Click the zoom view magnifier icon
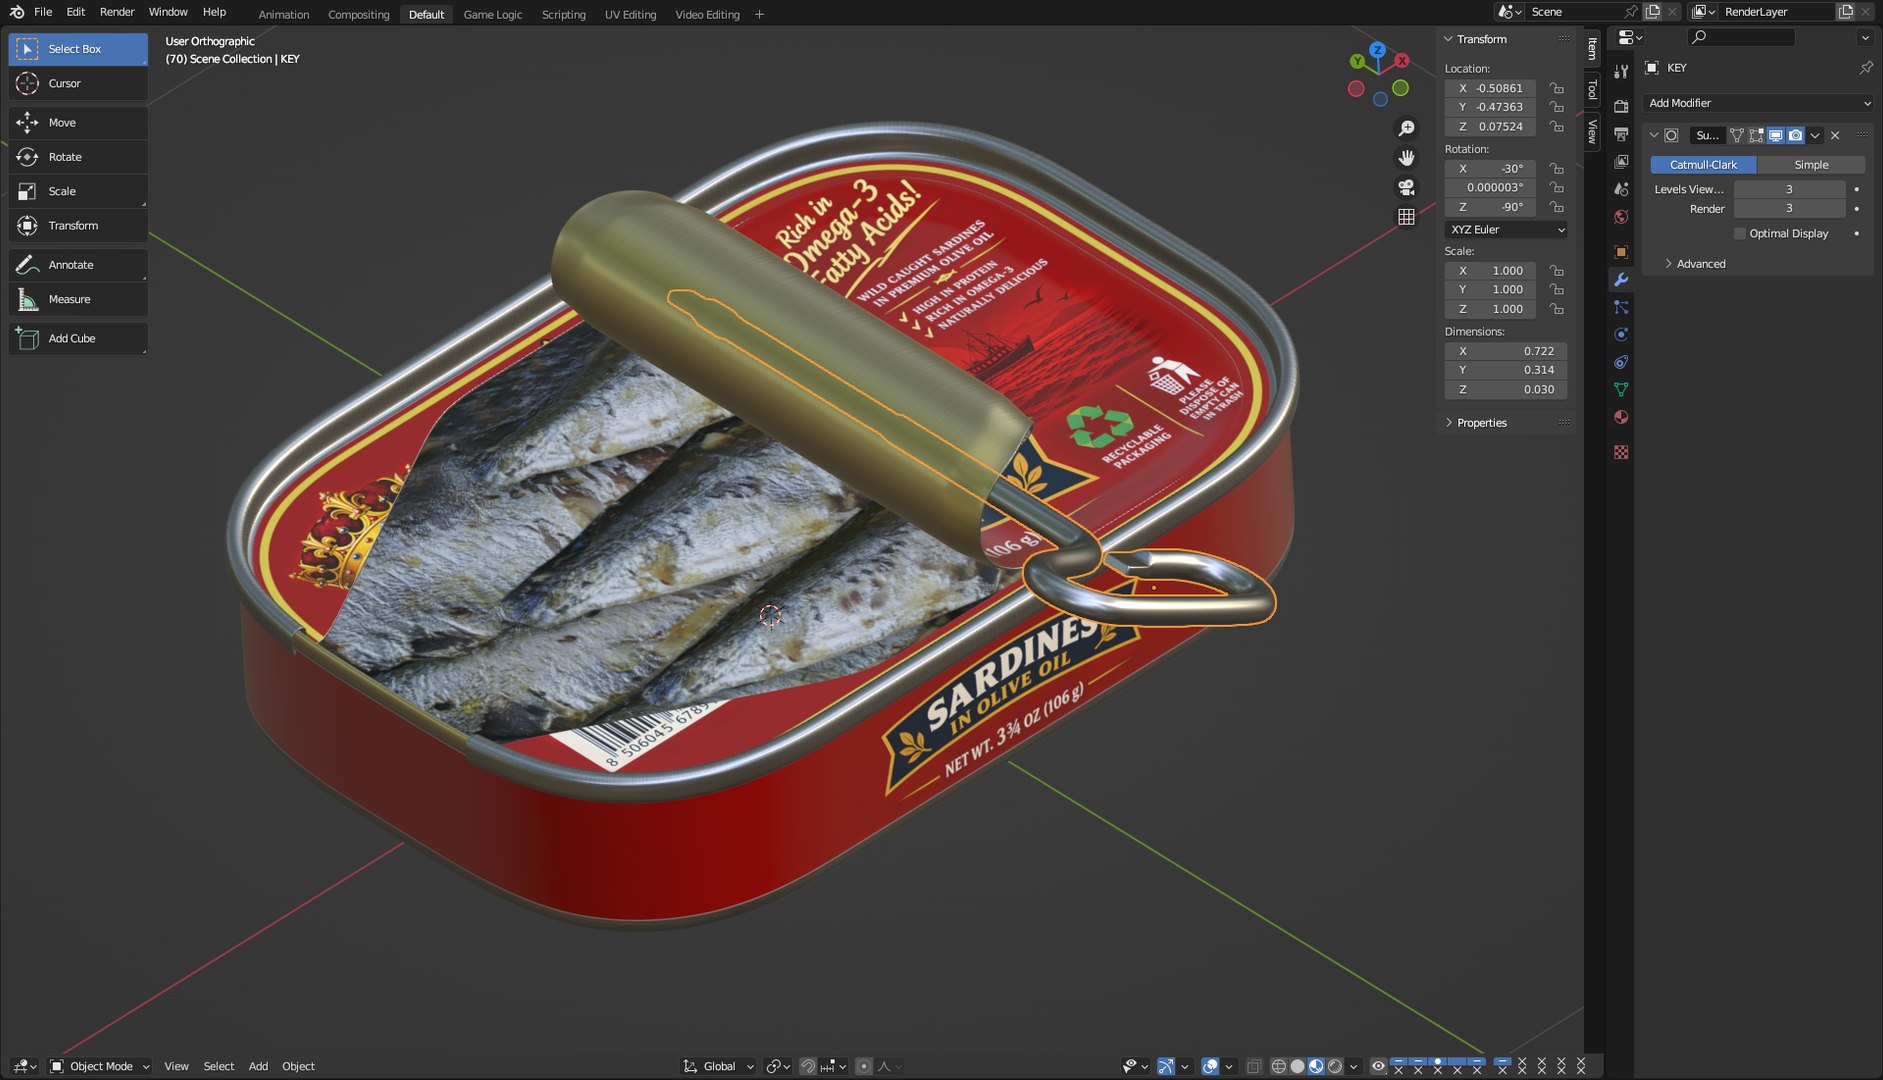This screenshot has width=1883, height=1080. tap(1406, 129)
